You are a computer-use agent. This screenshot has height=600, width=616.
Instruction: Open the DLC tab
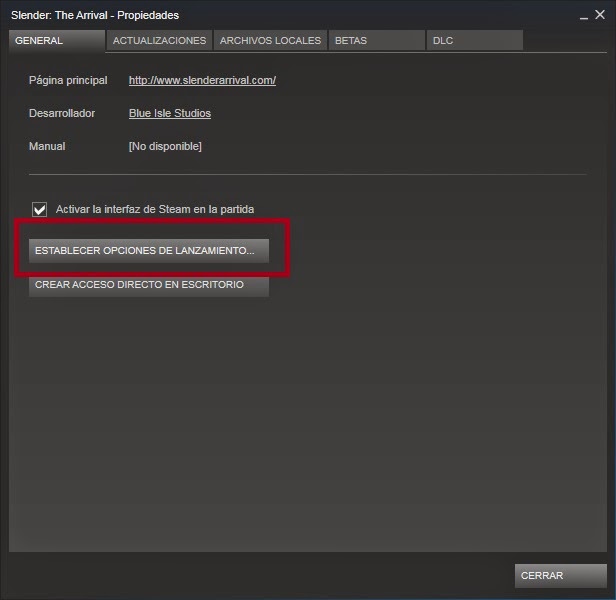click(475, 40)
